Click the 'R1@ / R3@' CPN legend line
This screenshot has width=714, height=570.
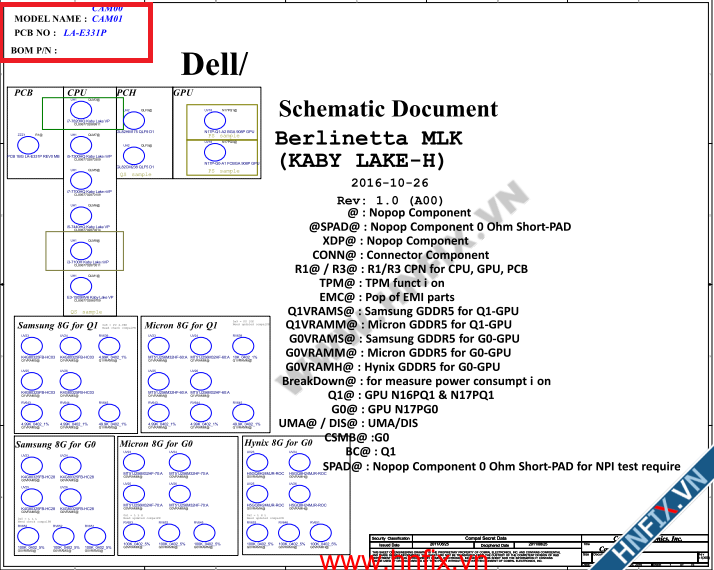click(411, 269)
